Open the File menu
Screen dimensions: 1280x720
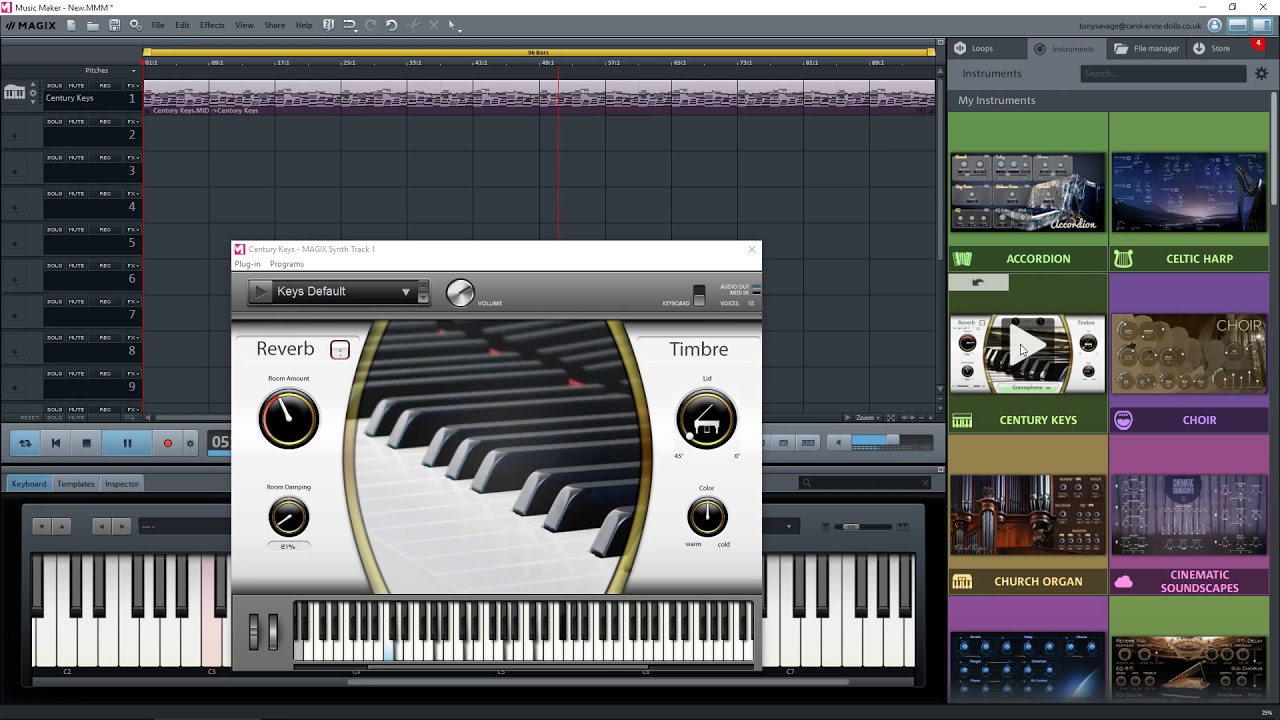pos(158,25)
